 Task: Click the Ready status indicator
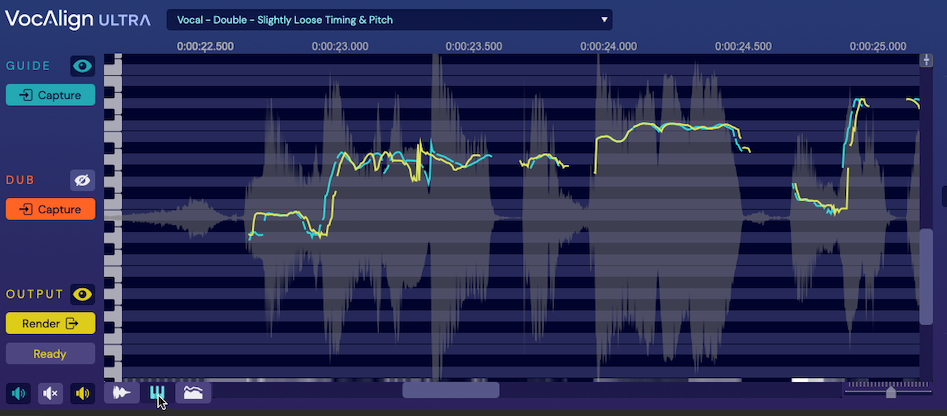[x=50, y=353]
